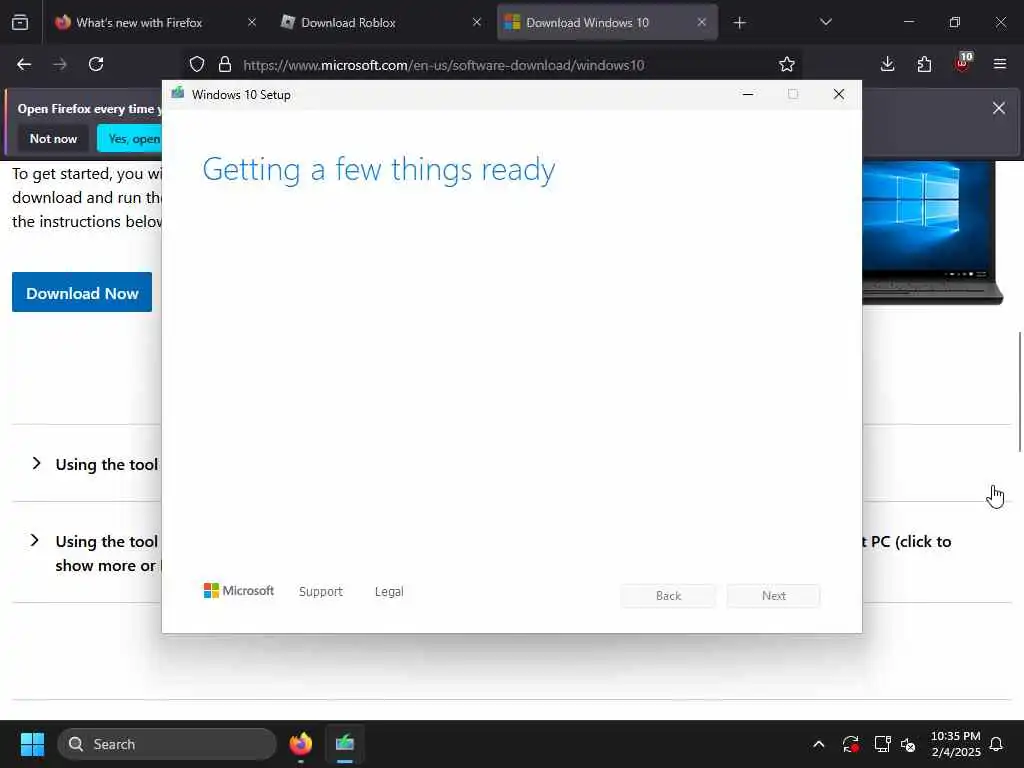List all tabs with the chevron
1024x768 pixels.
(825, 22)
